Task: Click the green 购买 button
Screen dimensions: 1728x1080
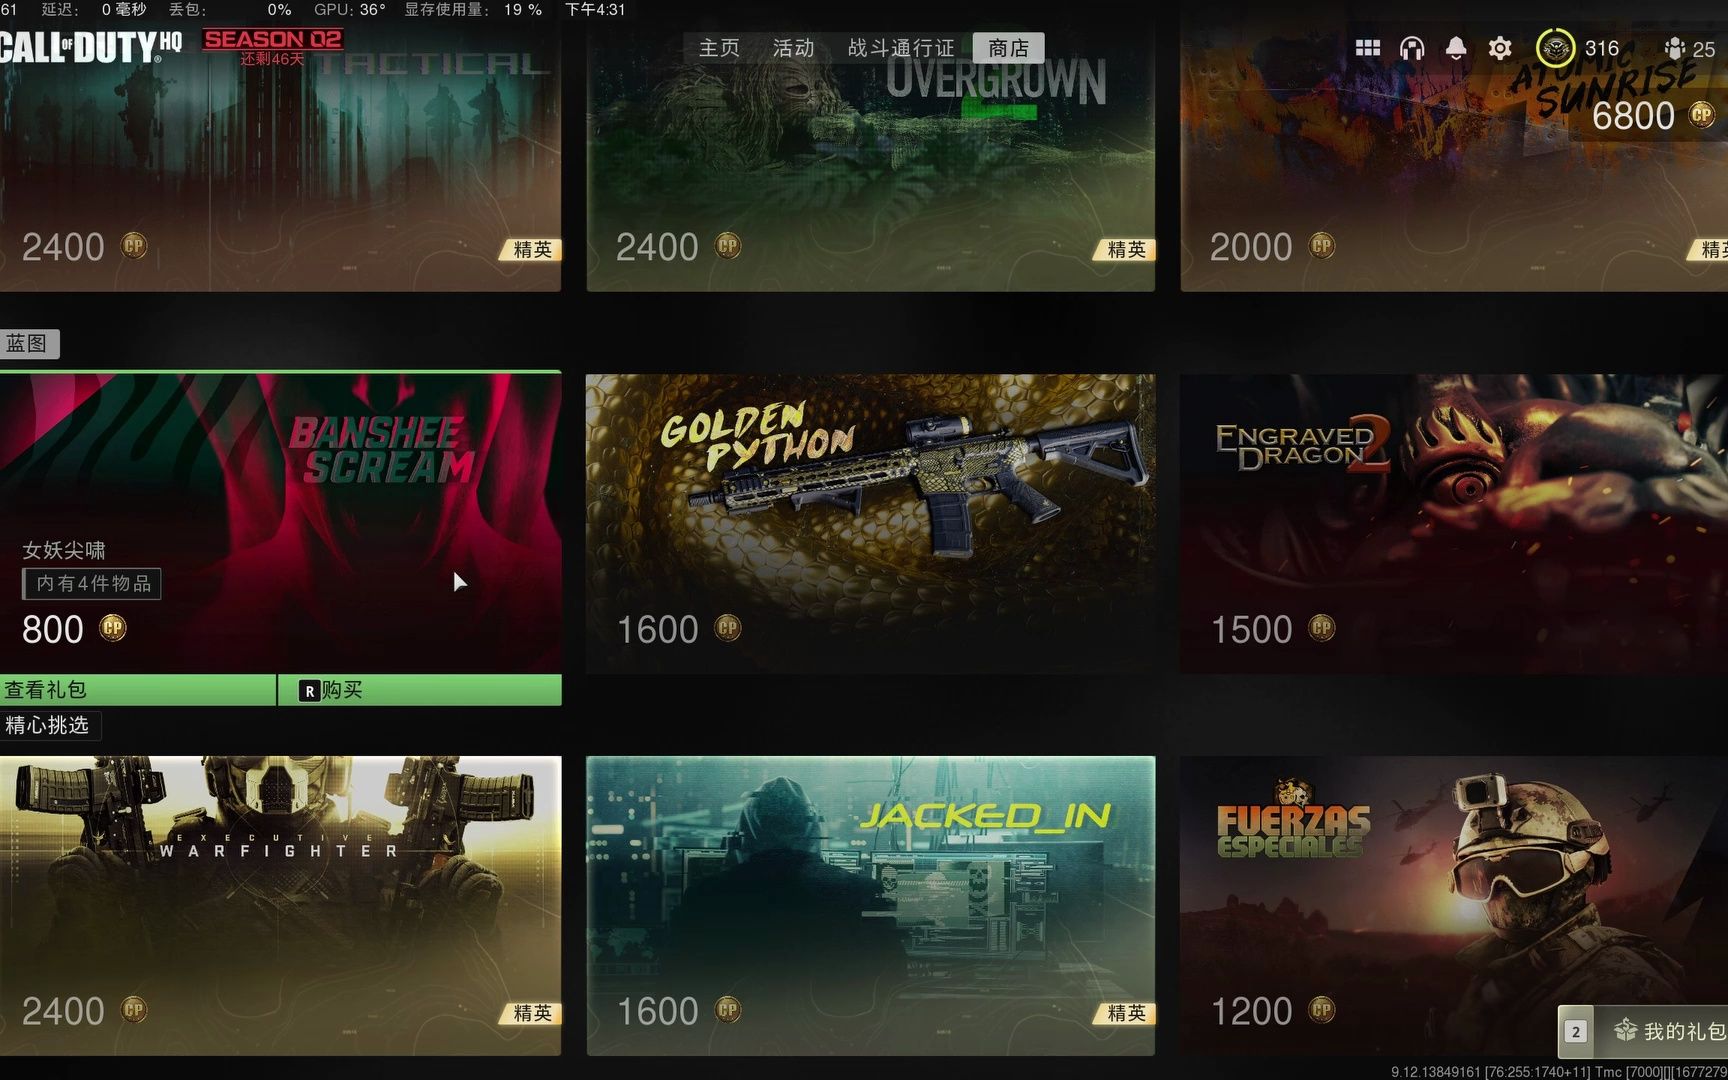Action: point(420,690)
